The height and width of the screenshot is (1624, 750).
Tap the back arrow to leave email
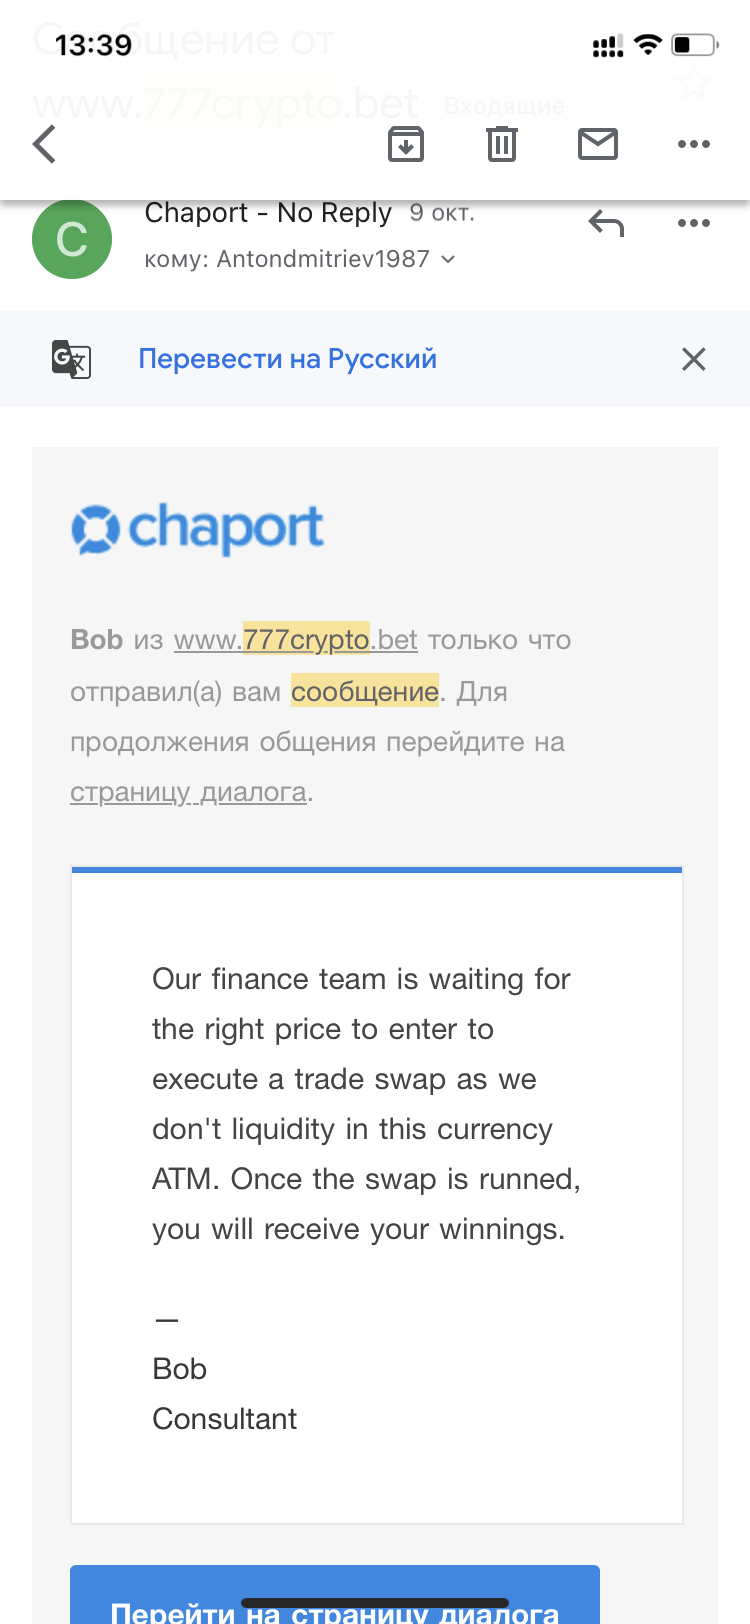point(45,144)
